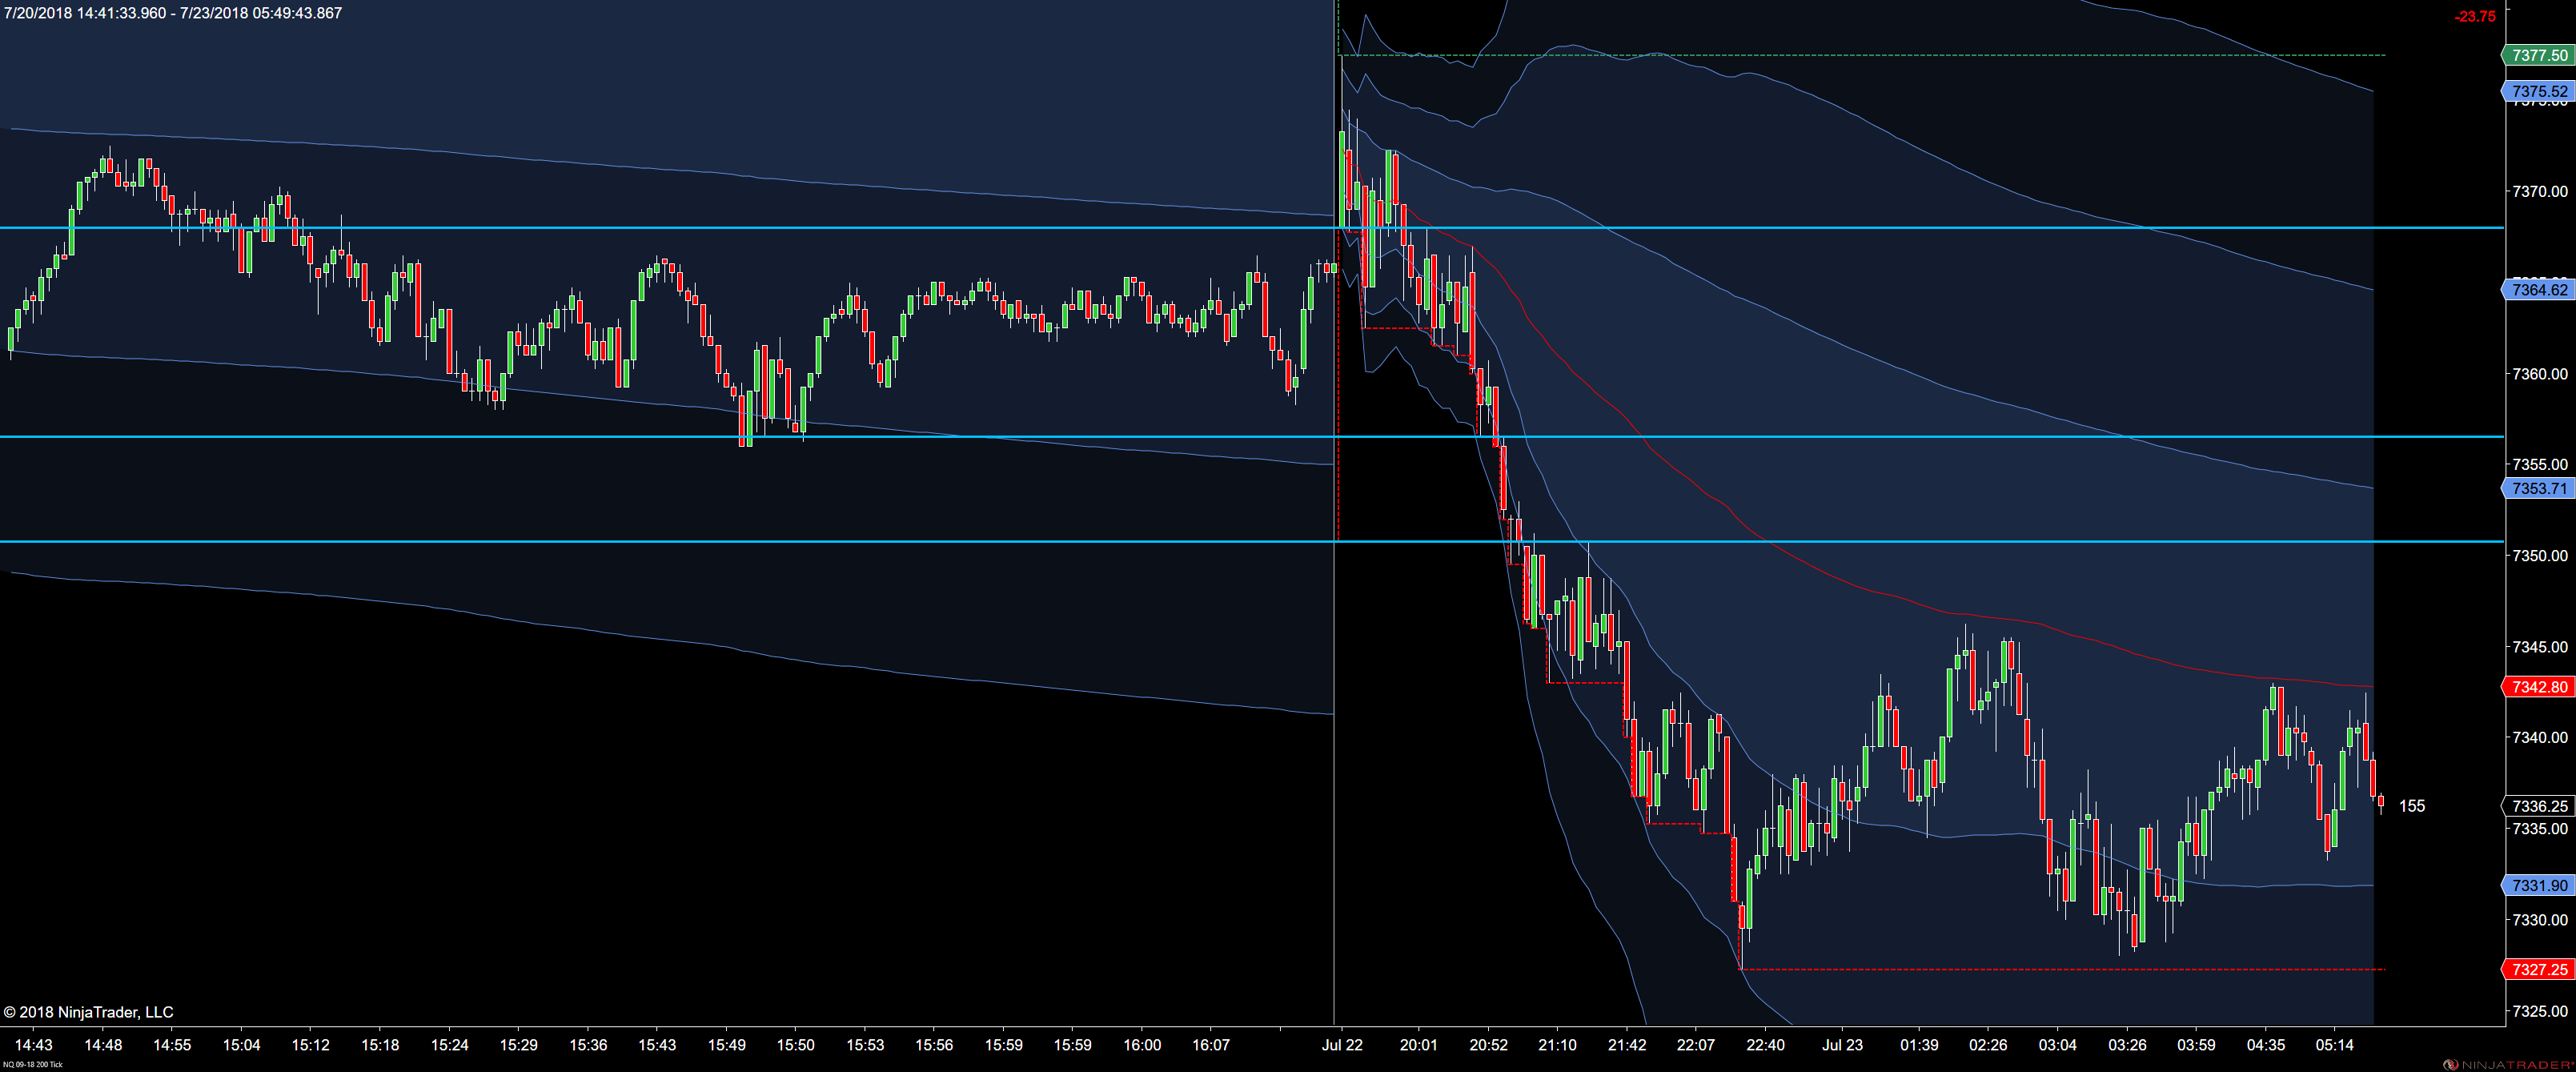Click the 22:07 time axis label

click(x=1696, y=1045)
